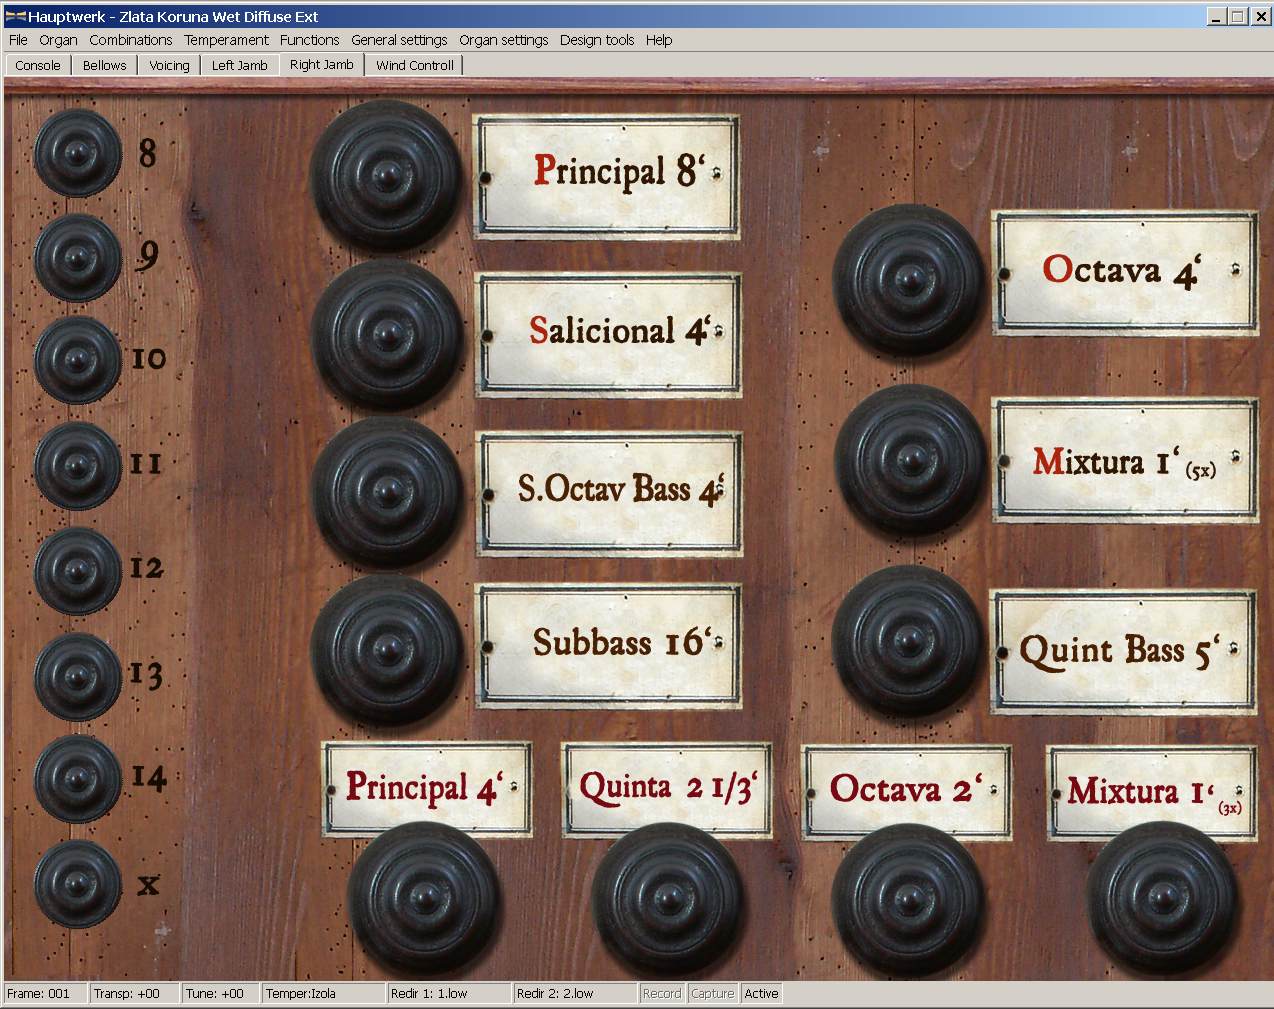Click the Redir 1: 1.low status field
This screenshot has width=1274, height=1009.
449,993
